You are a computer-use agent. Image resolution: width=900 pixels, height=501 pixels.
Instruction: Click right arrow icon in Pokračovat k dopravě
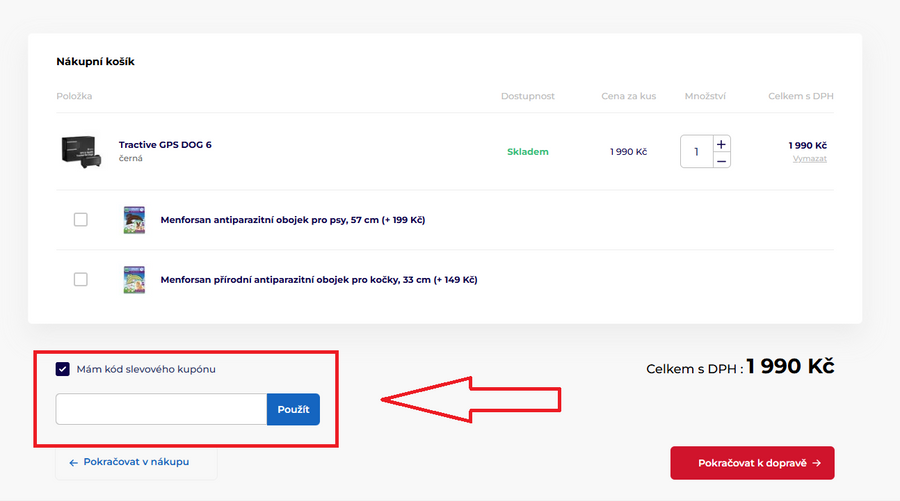click(x=817, y=463)
